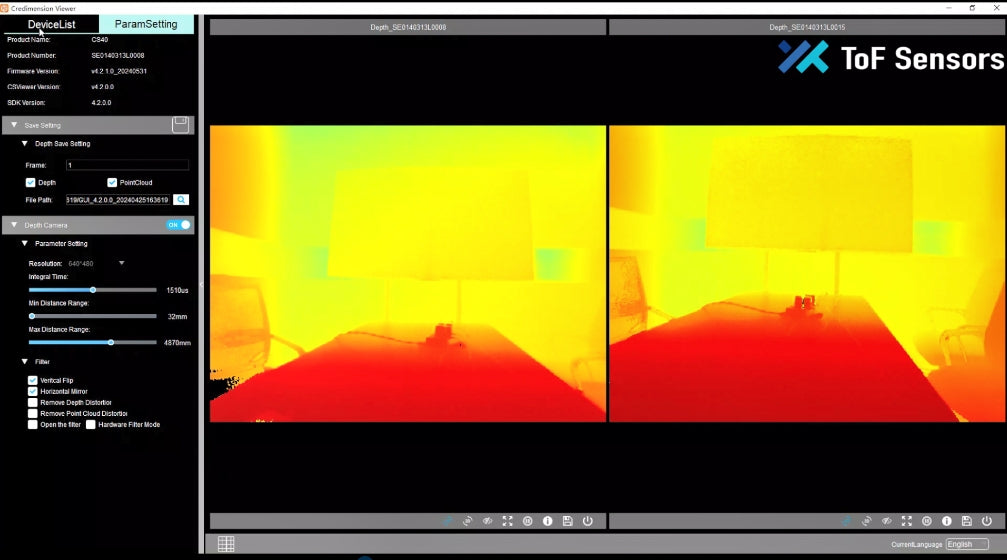
Task: Click fullscreen icon under left depth view
Action: [507, 521]
